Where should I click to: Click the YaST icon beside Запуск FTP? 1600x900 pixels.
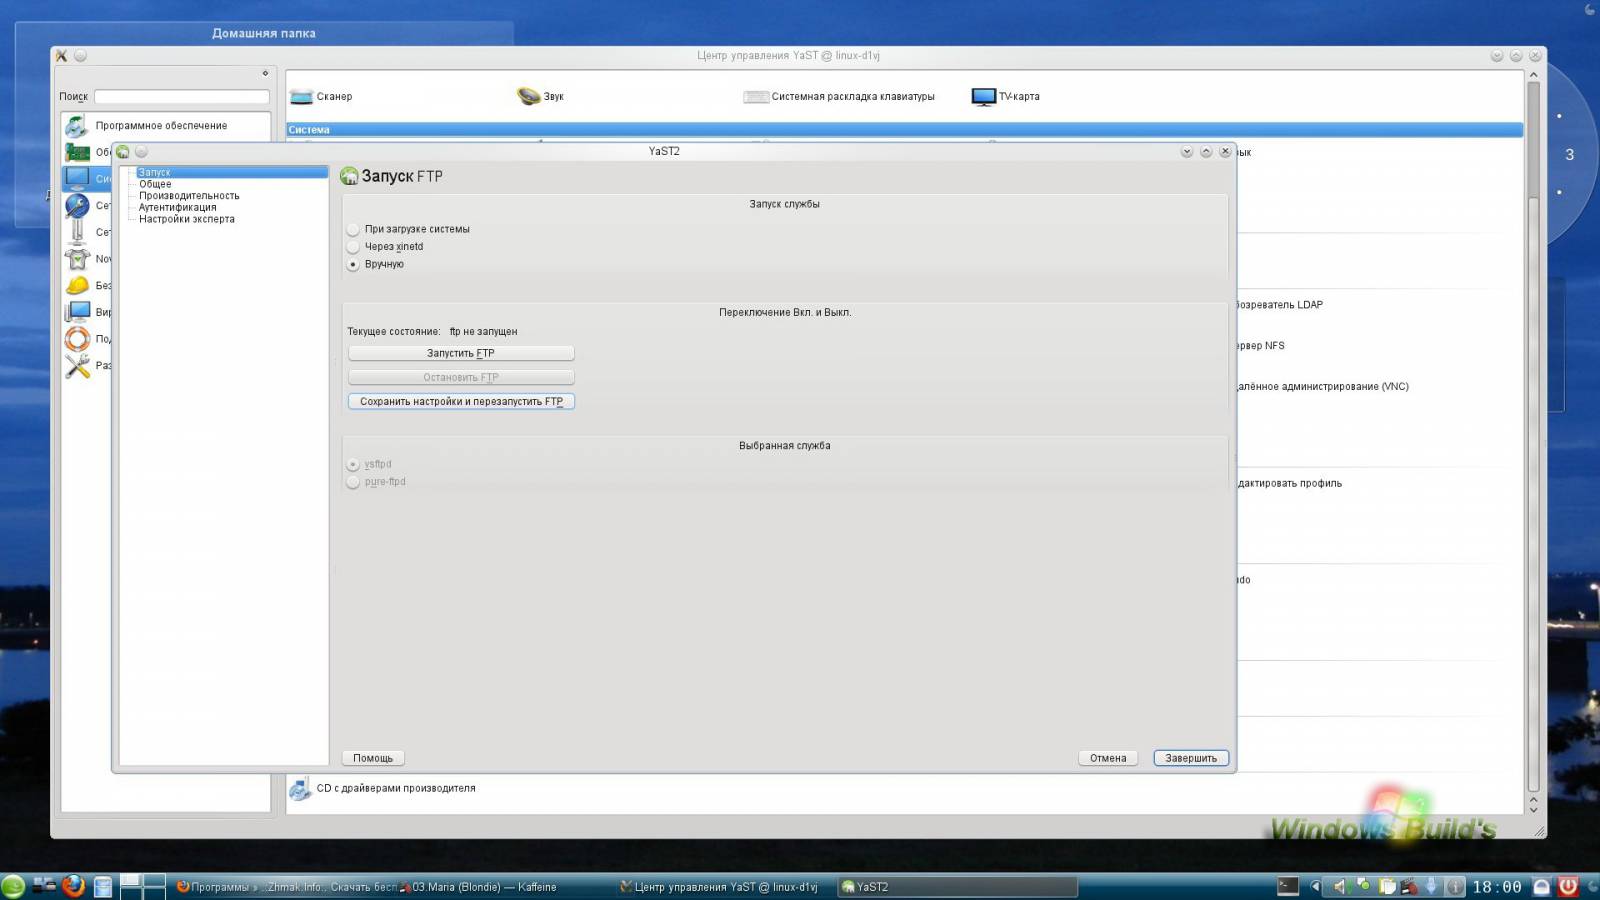coord(349,176)
